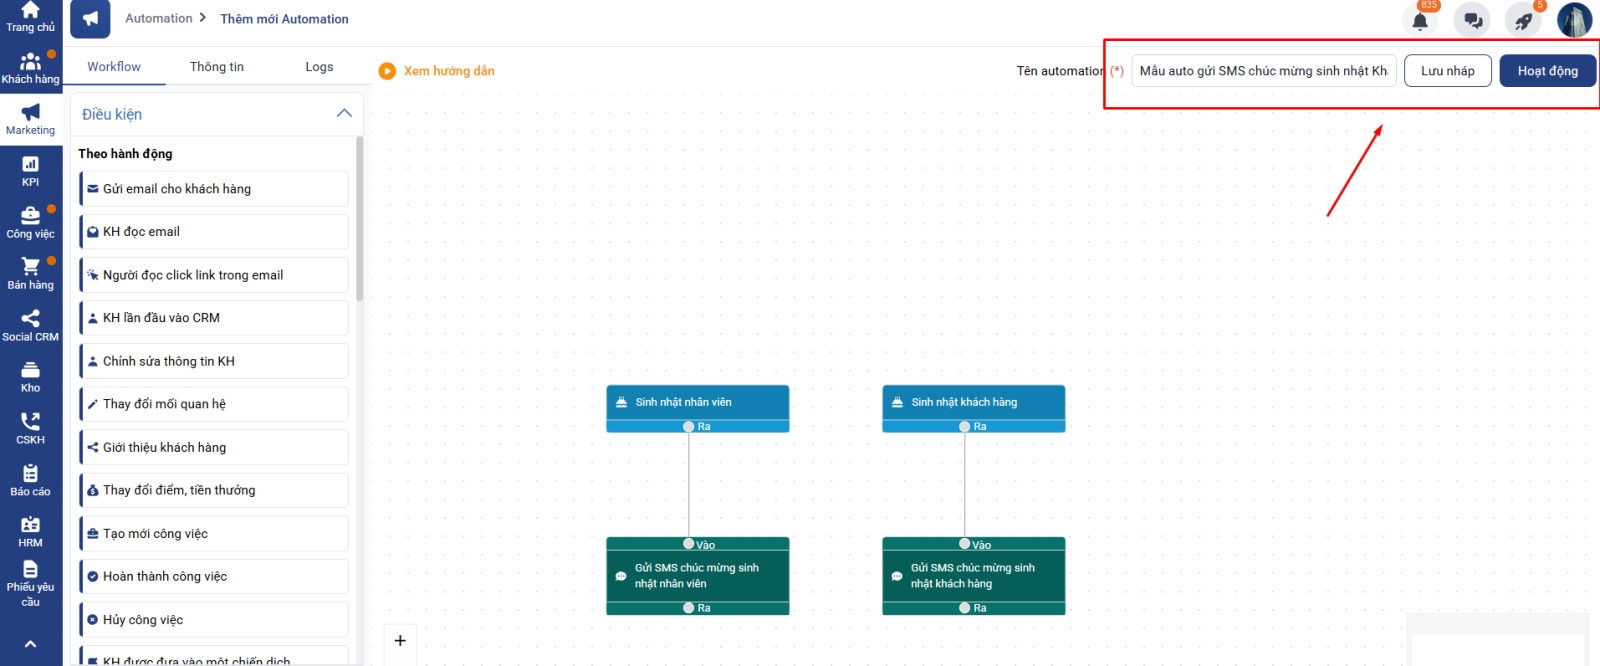Switch to the Thông tin tab

pyautogui.click(x=217, y=67)
